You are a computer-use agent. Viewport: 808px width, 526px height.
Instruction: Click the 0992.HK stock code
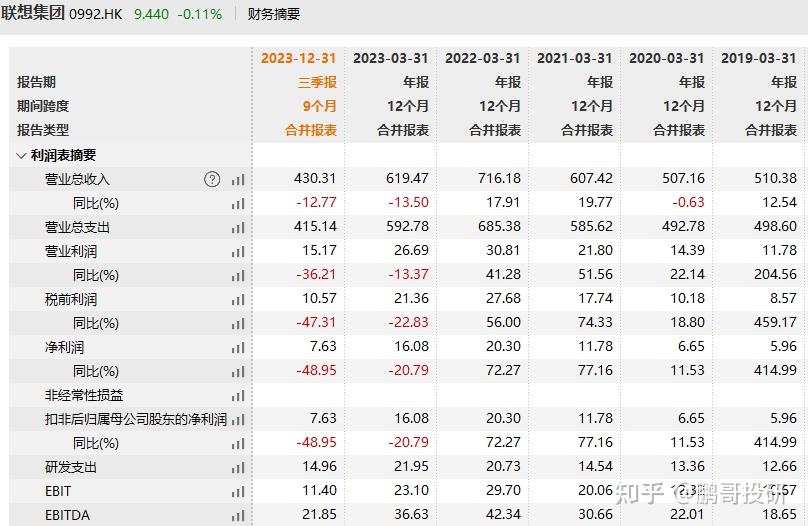click(95, 14)
